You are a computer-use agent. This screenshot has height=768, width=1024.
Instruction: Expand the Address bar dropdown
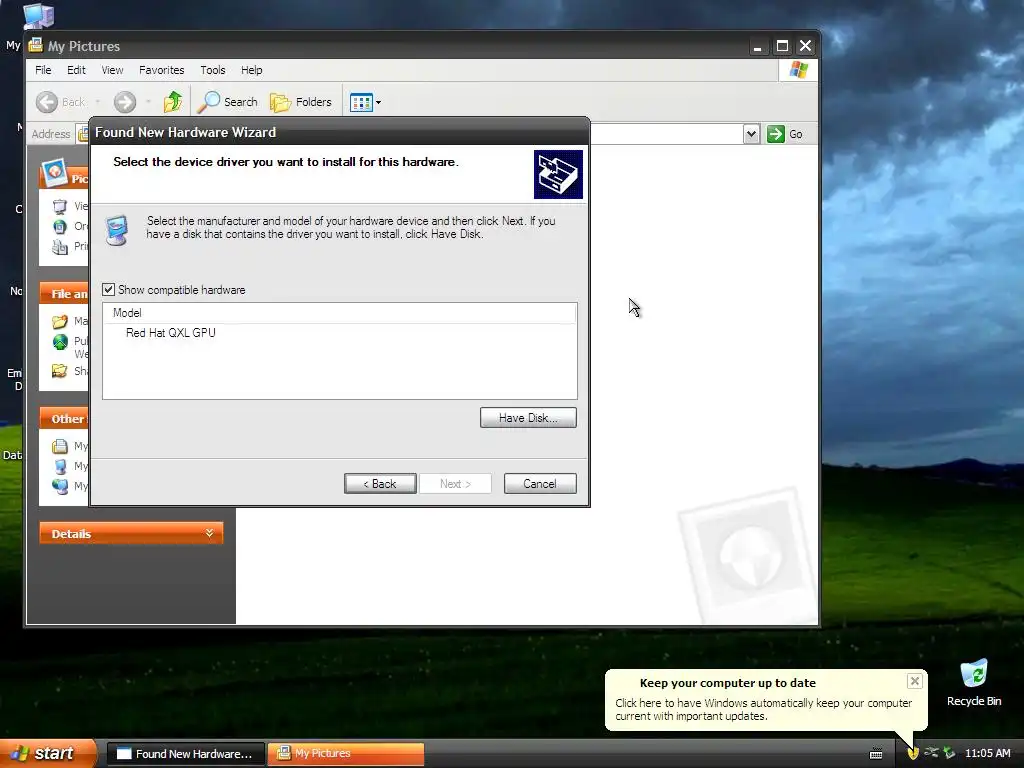751,134
